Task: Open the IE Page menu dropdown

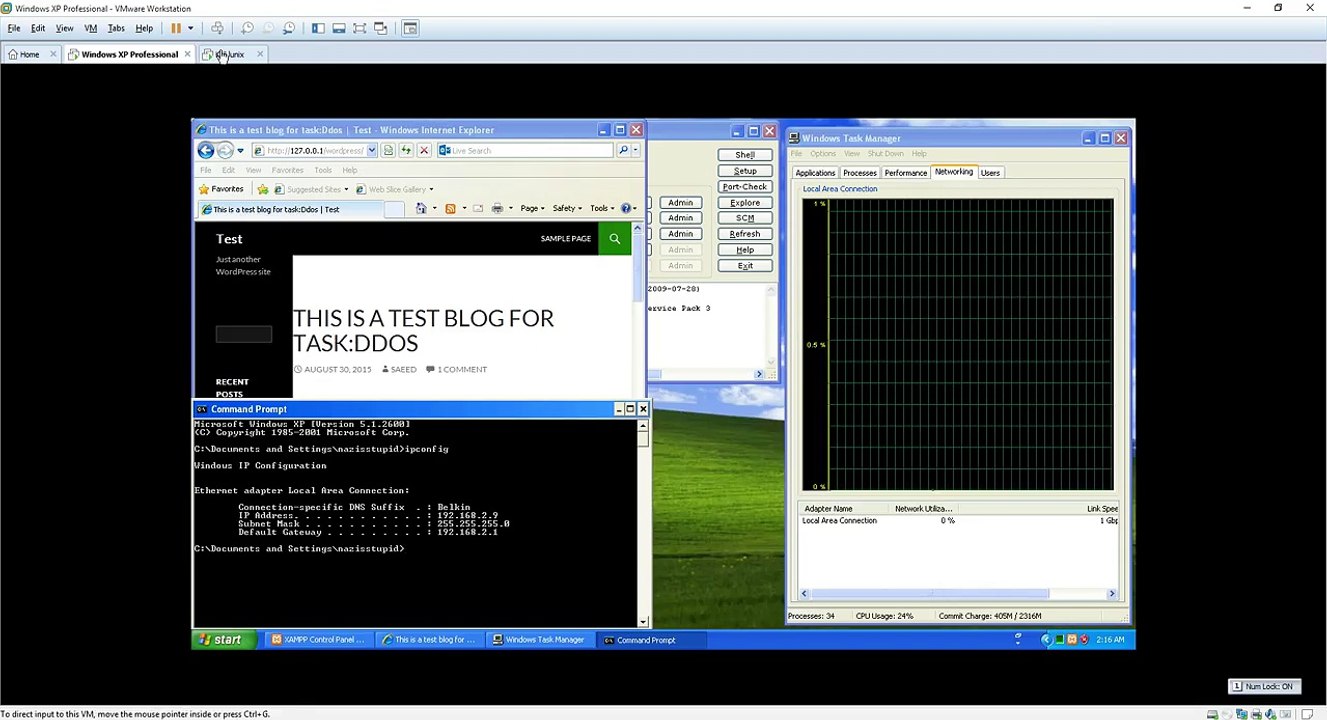Action: [532, 208]
